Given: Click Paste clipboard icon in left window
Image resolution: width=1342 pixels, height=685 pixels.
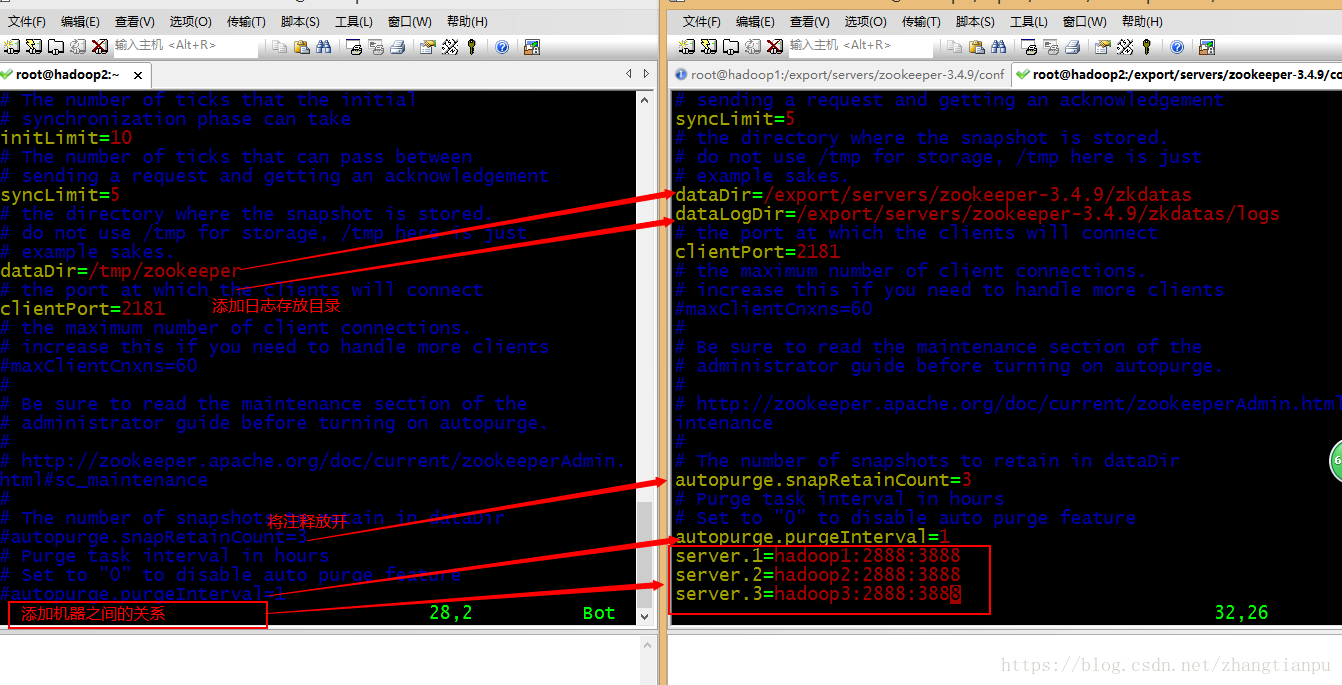Looking at the screenshot, I should [301, 46].
